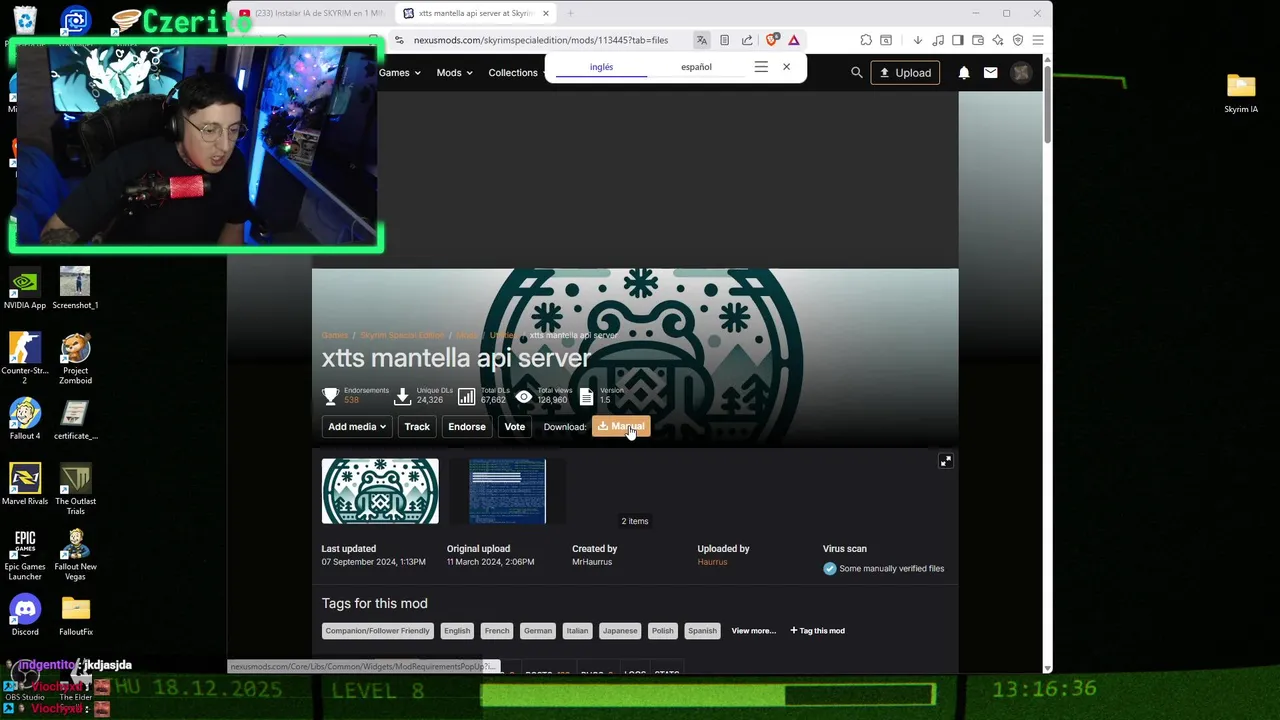The width and height of the screenshot is (1280, 720).
Task: Open the browser extensions puzzle icon
Action: tap(866, 40)
